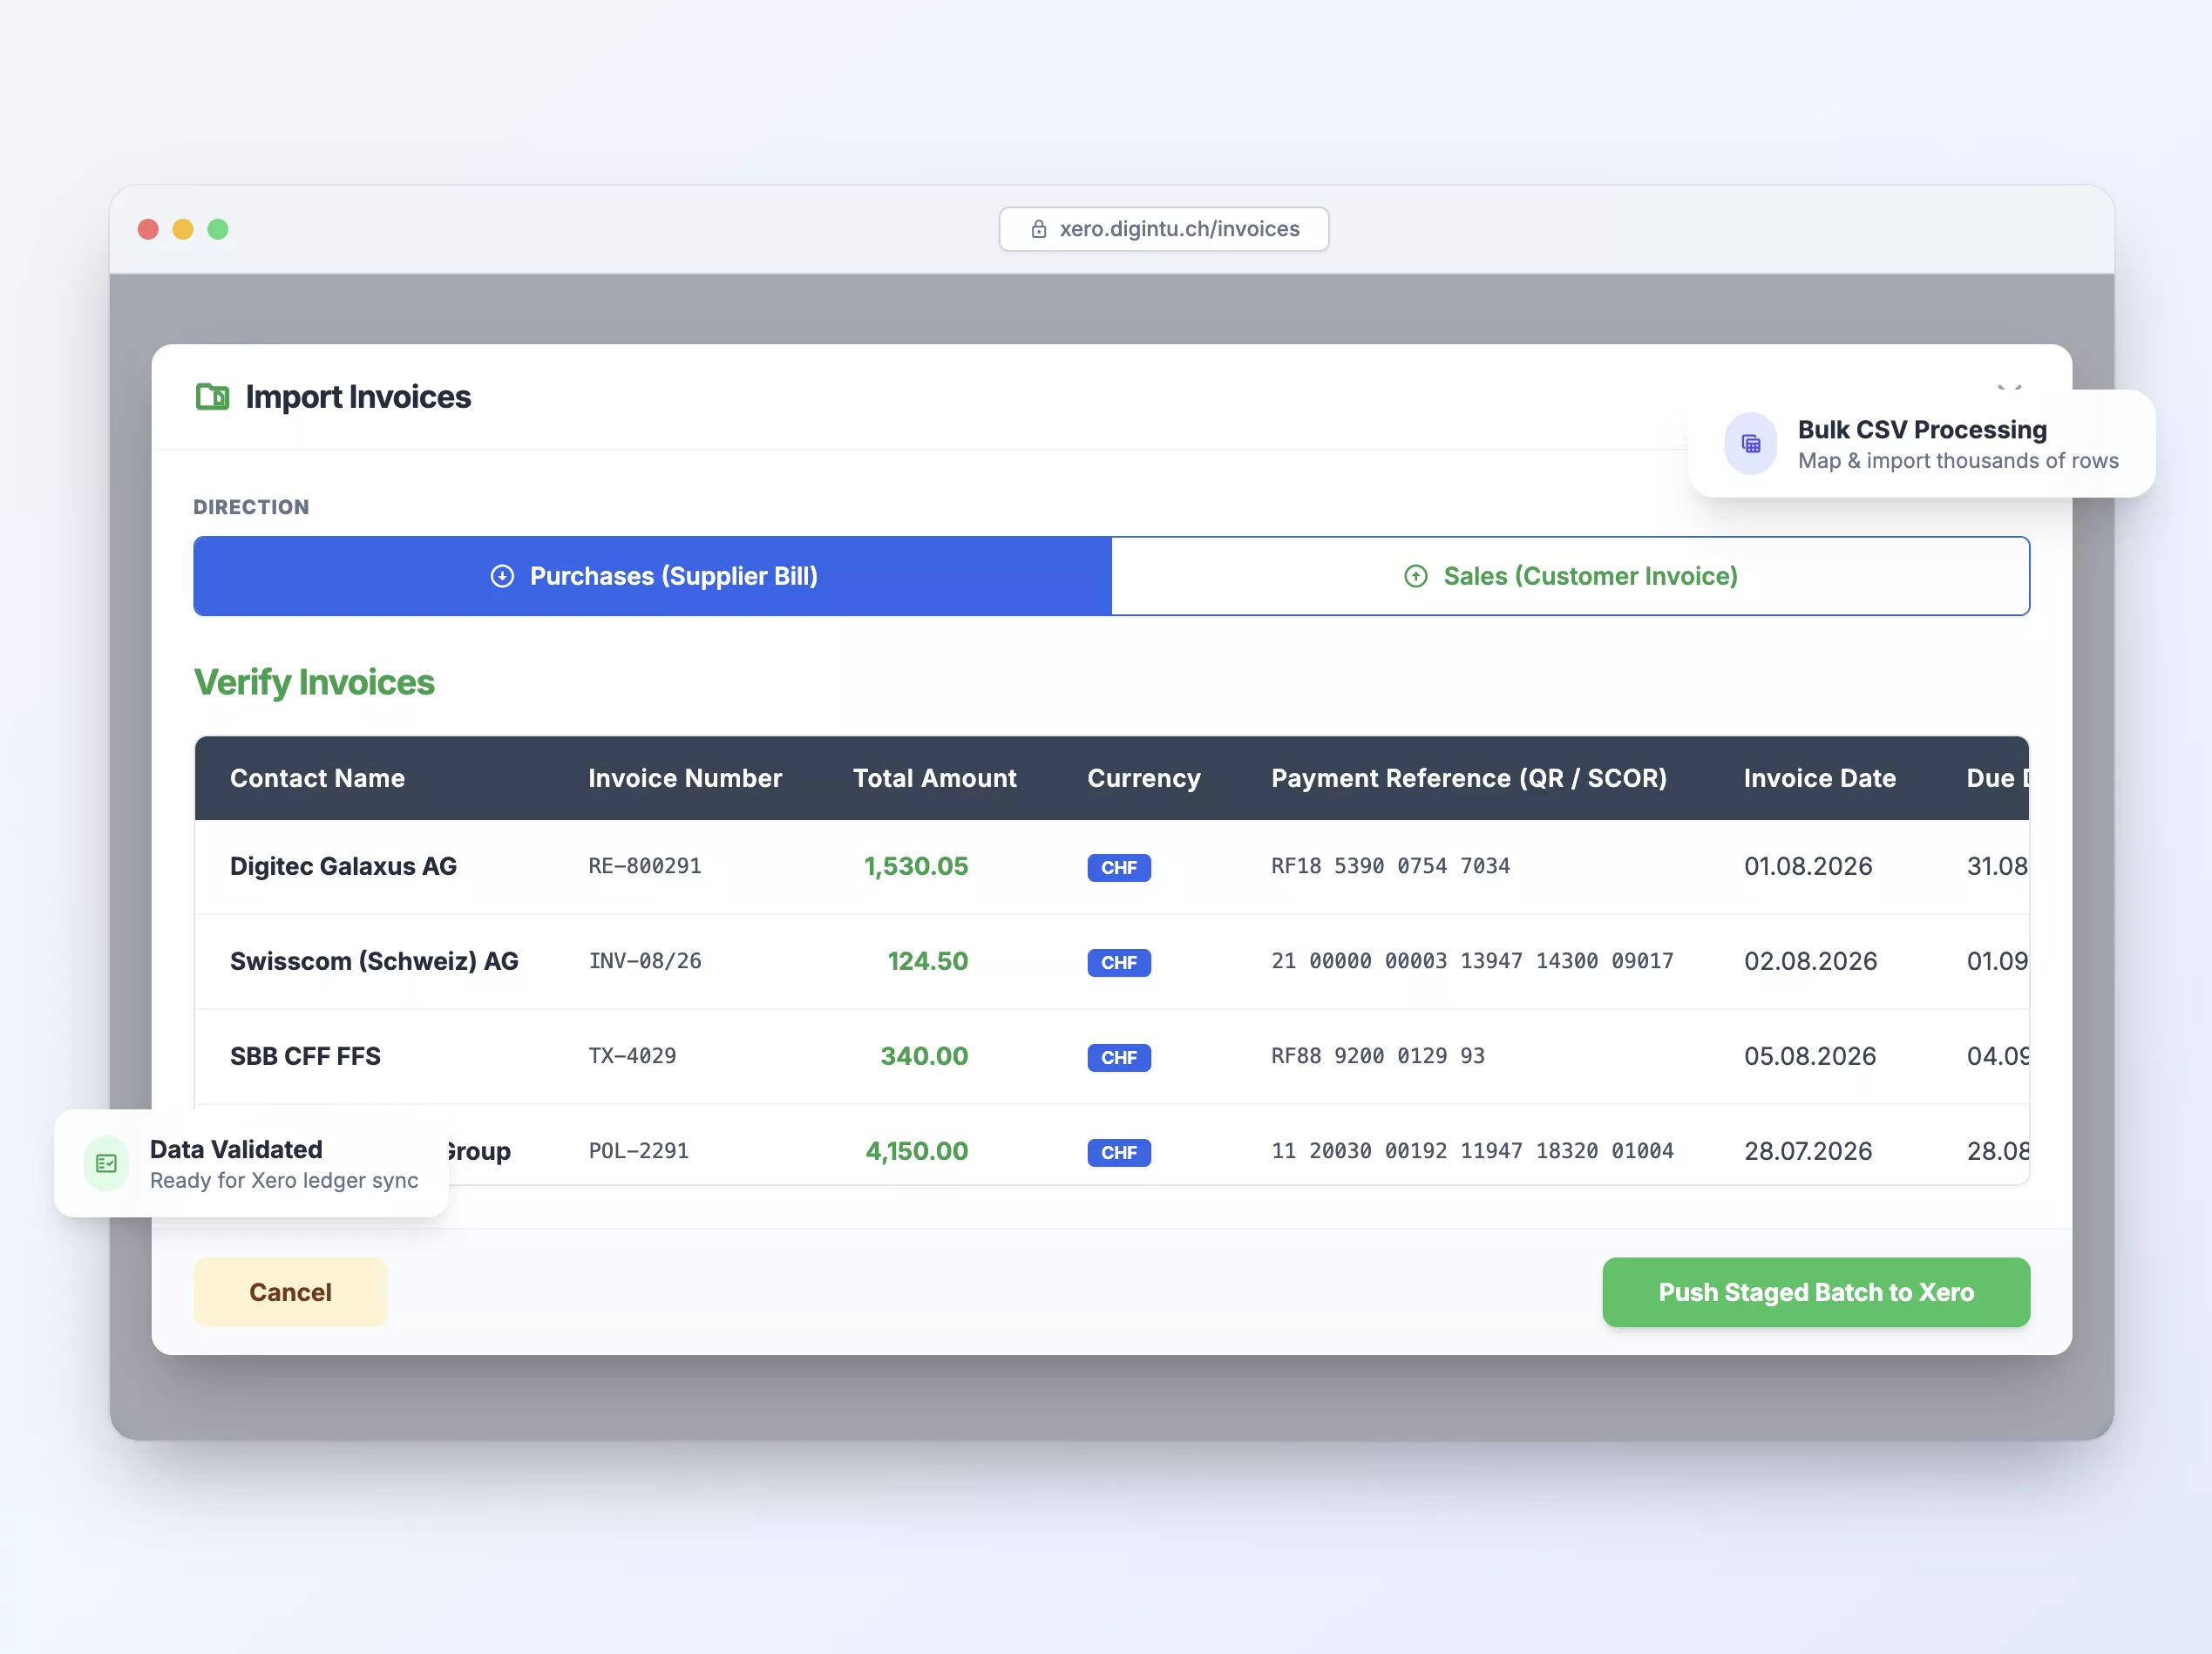
Task: Click the download arrow icon on Purchases tab
Action: coord(502,576)
